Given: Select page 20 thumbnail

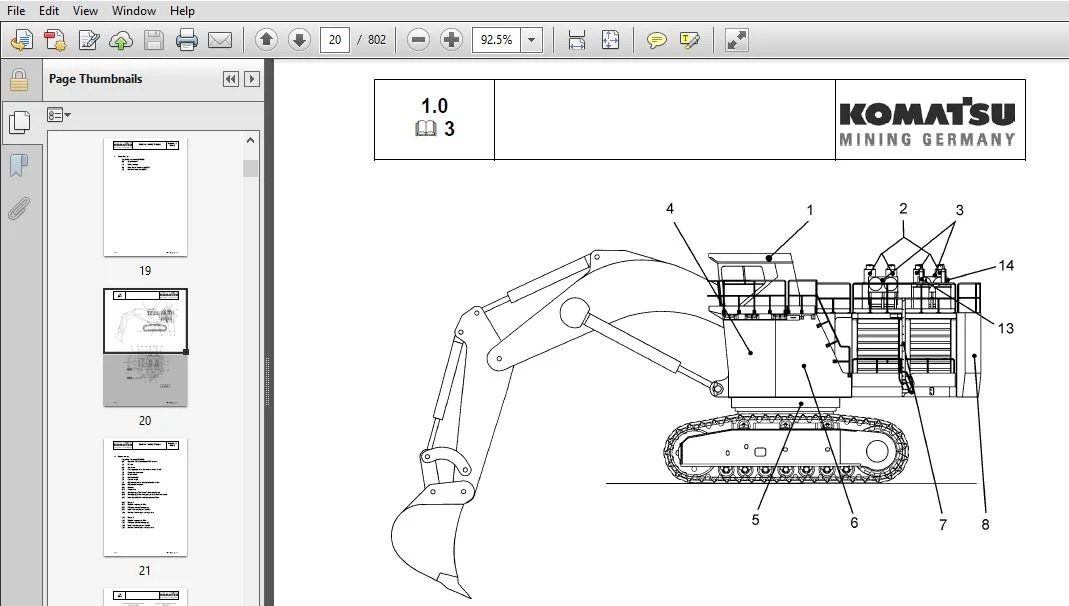Looking at the screenshot, I should pyautogui.click(x=145, y=347).
